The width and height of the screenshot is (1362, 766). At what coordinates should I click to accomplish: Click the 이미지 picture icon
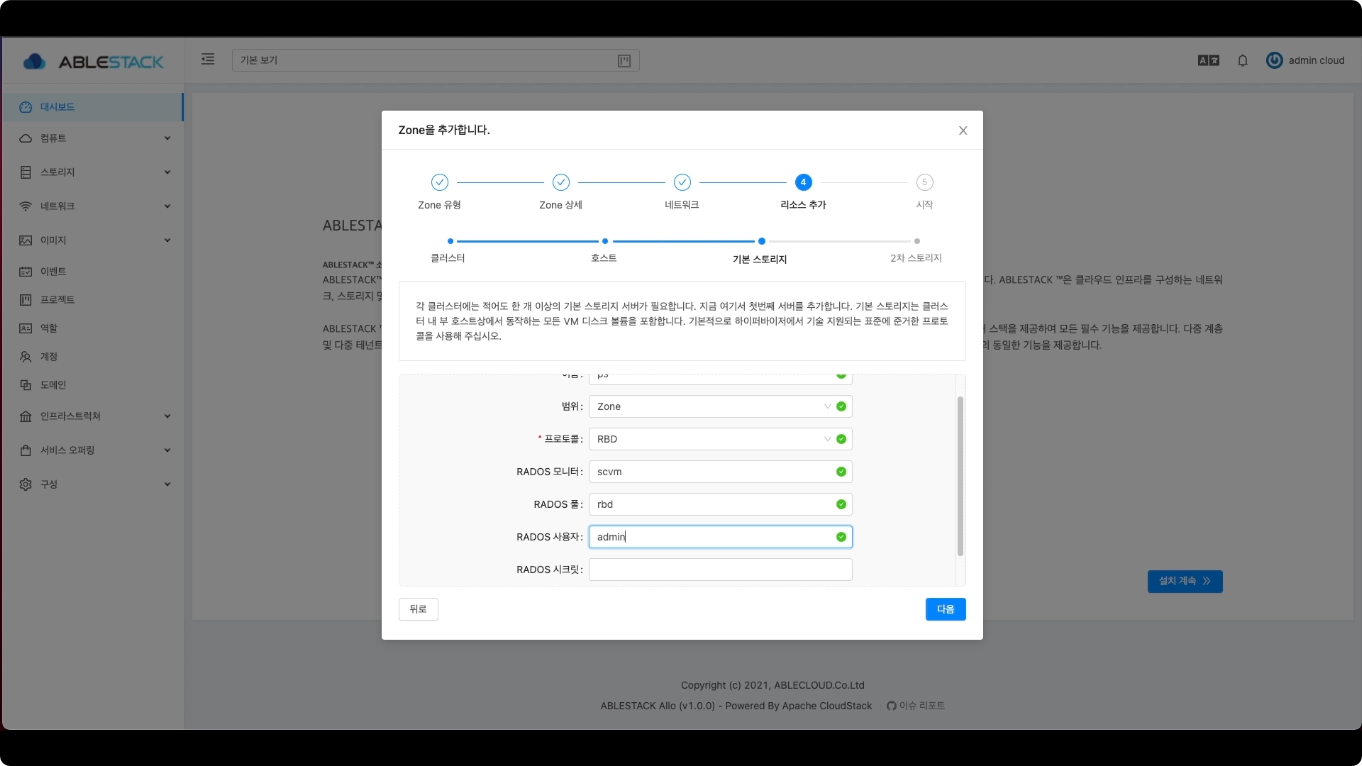[26, 240]
